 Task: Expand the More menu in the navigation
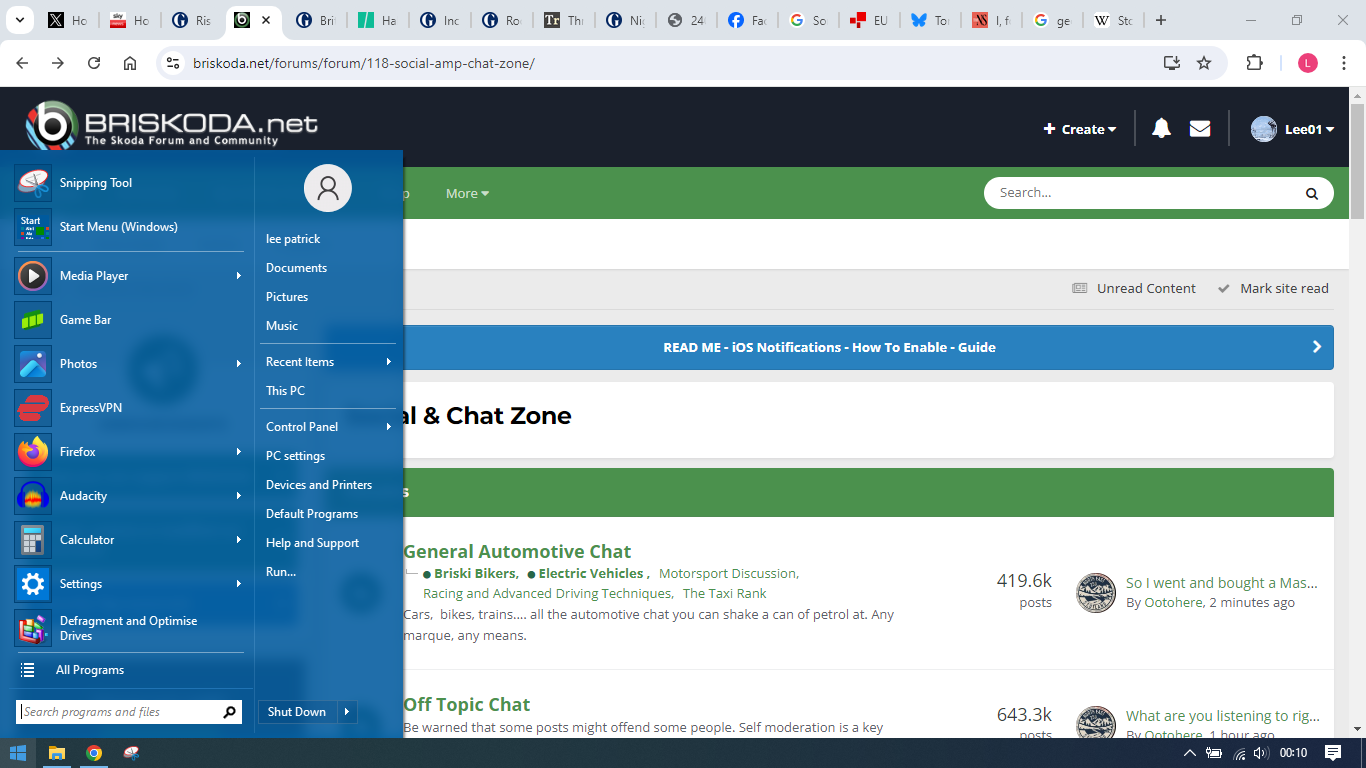coord(466,193)
